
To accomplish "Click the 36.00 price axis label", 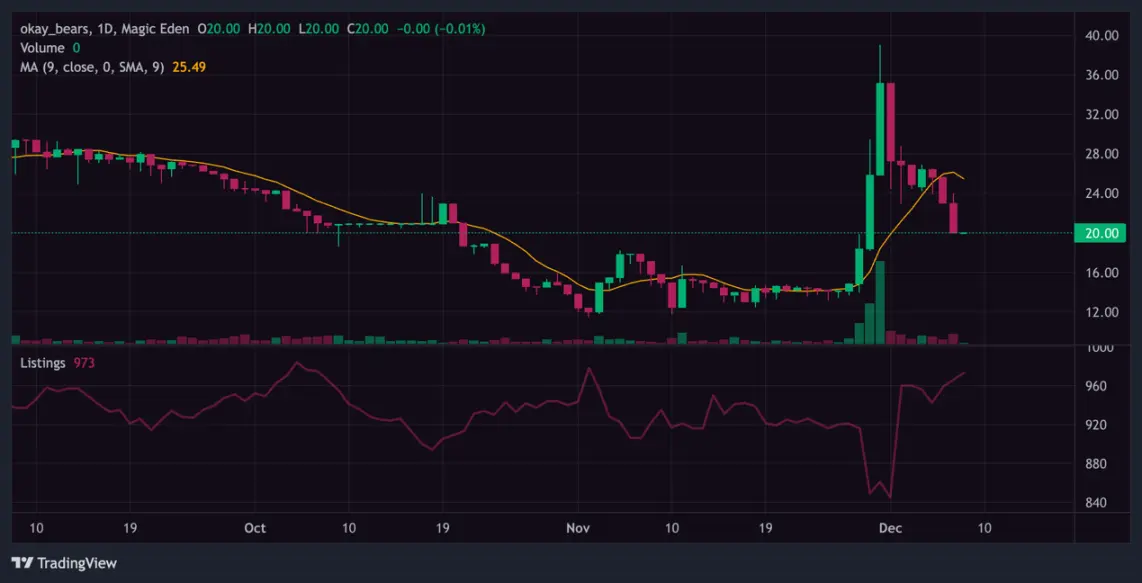I will tap(1100, 75).
